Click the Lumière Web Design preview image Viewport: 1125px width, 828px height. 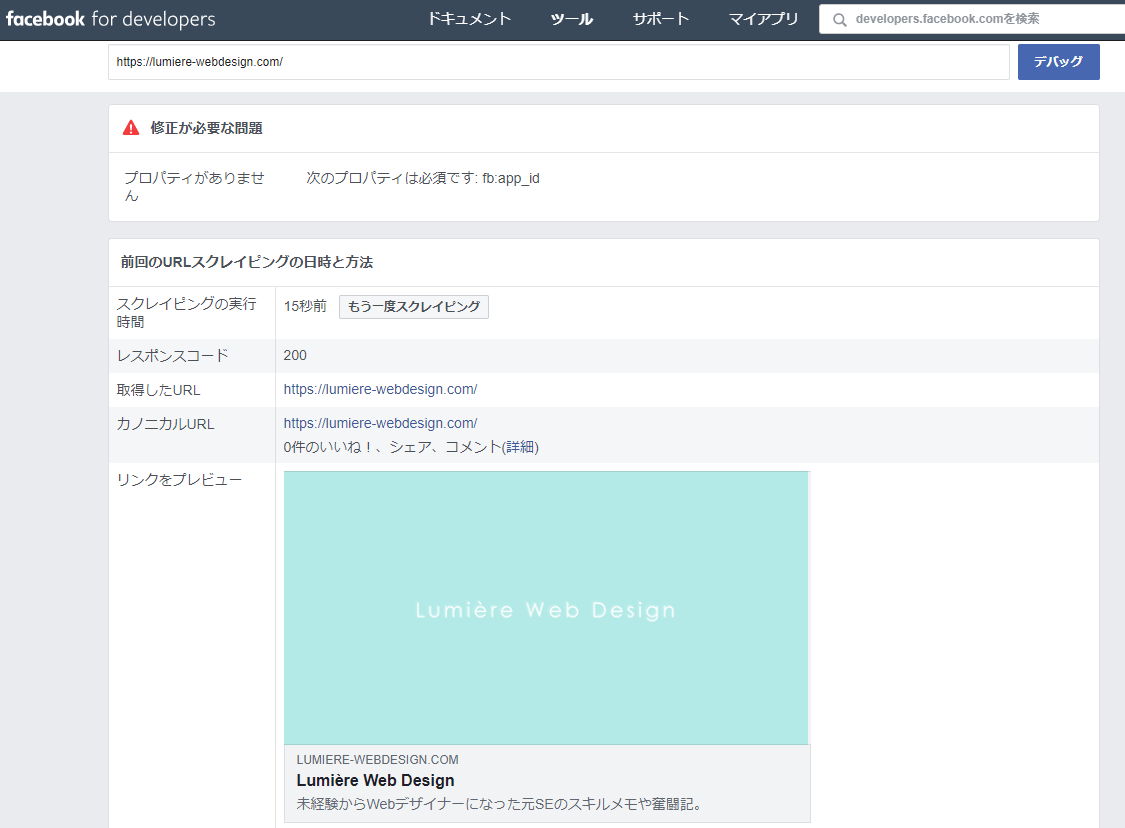[547, 608]
